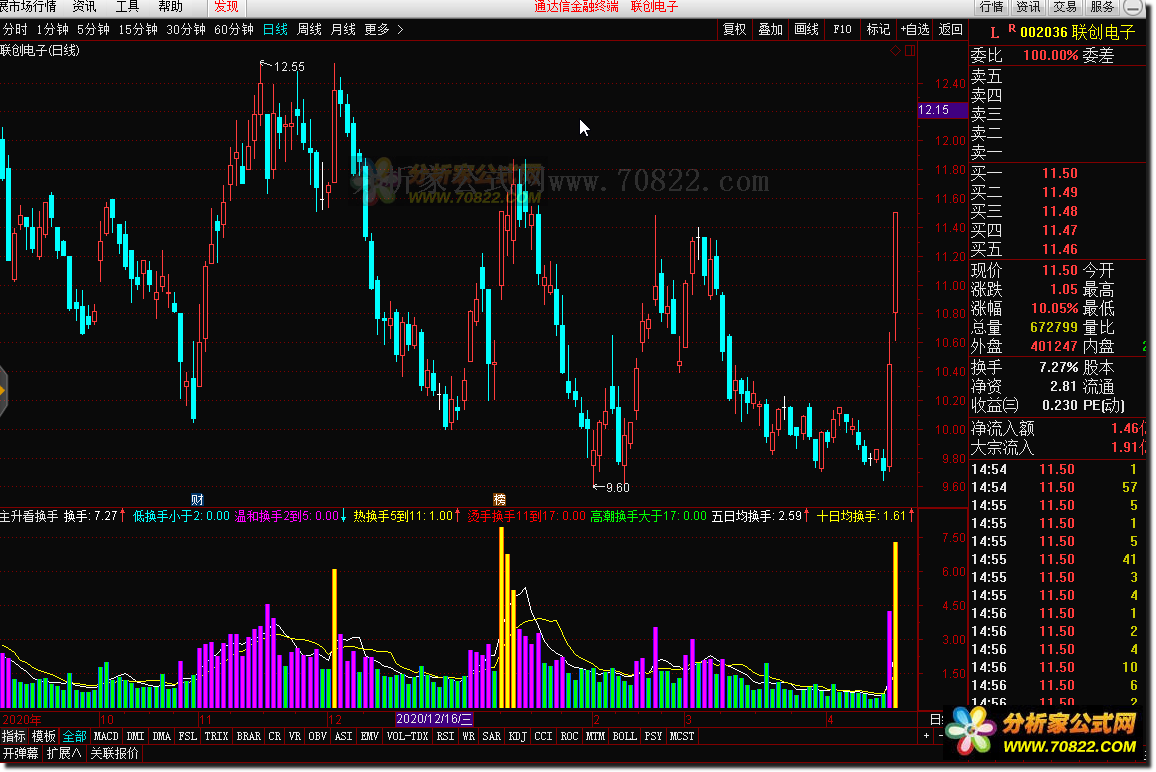The height and width of the screenshot is (772, 1156).
Task: Click the small window icon above the chart
Action: [x=910, y=50]
